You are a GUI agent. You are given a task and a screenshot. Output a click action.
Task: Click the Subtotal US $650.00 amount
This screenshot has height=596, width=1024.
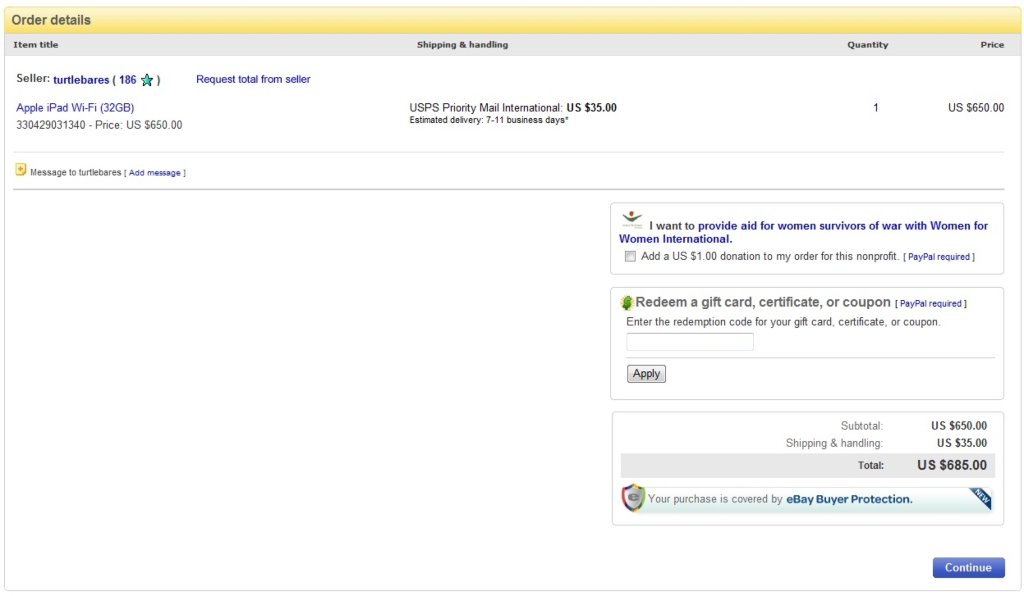pyautogui.click(x=959, y=426)
